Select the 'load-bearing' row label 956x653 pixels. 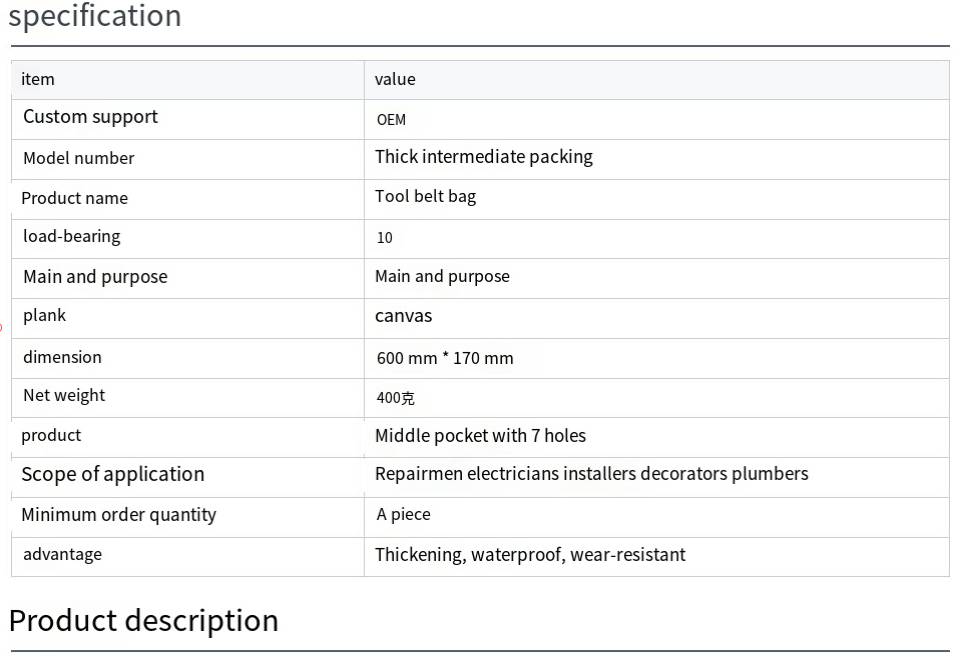click(x=72, y=237)
